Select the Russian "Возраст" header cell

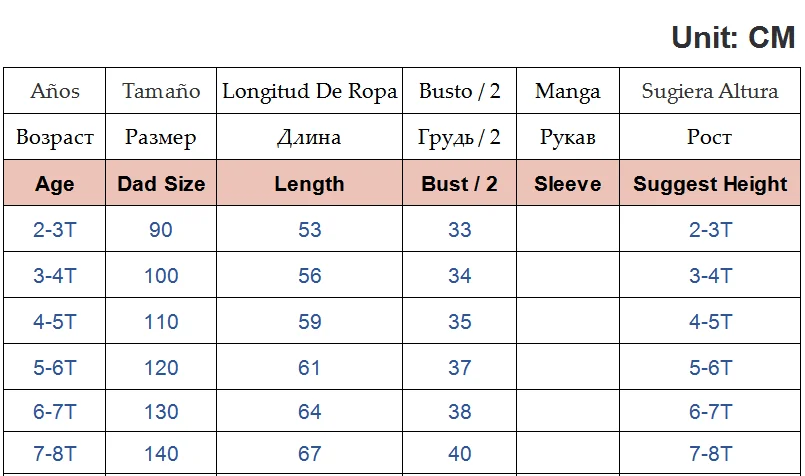tap(55, 137)
